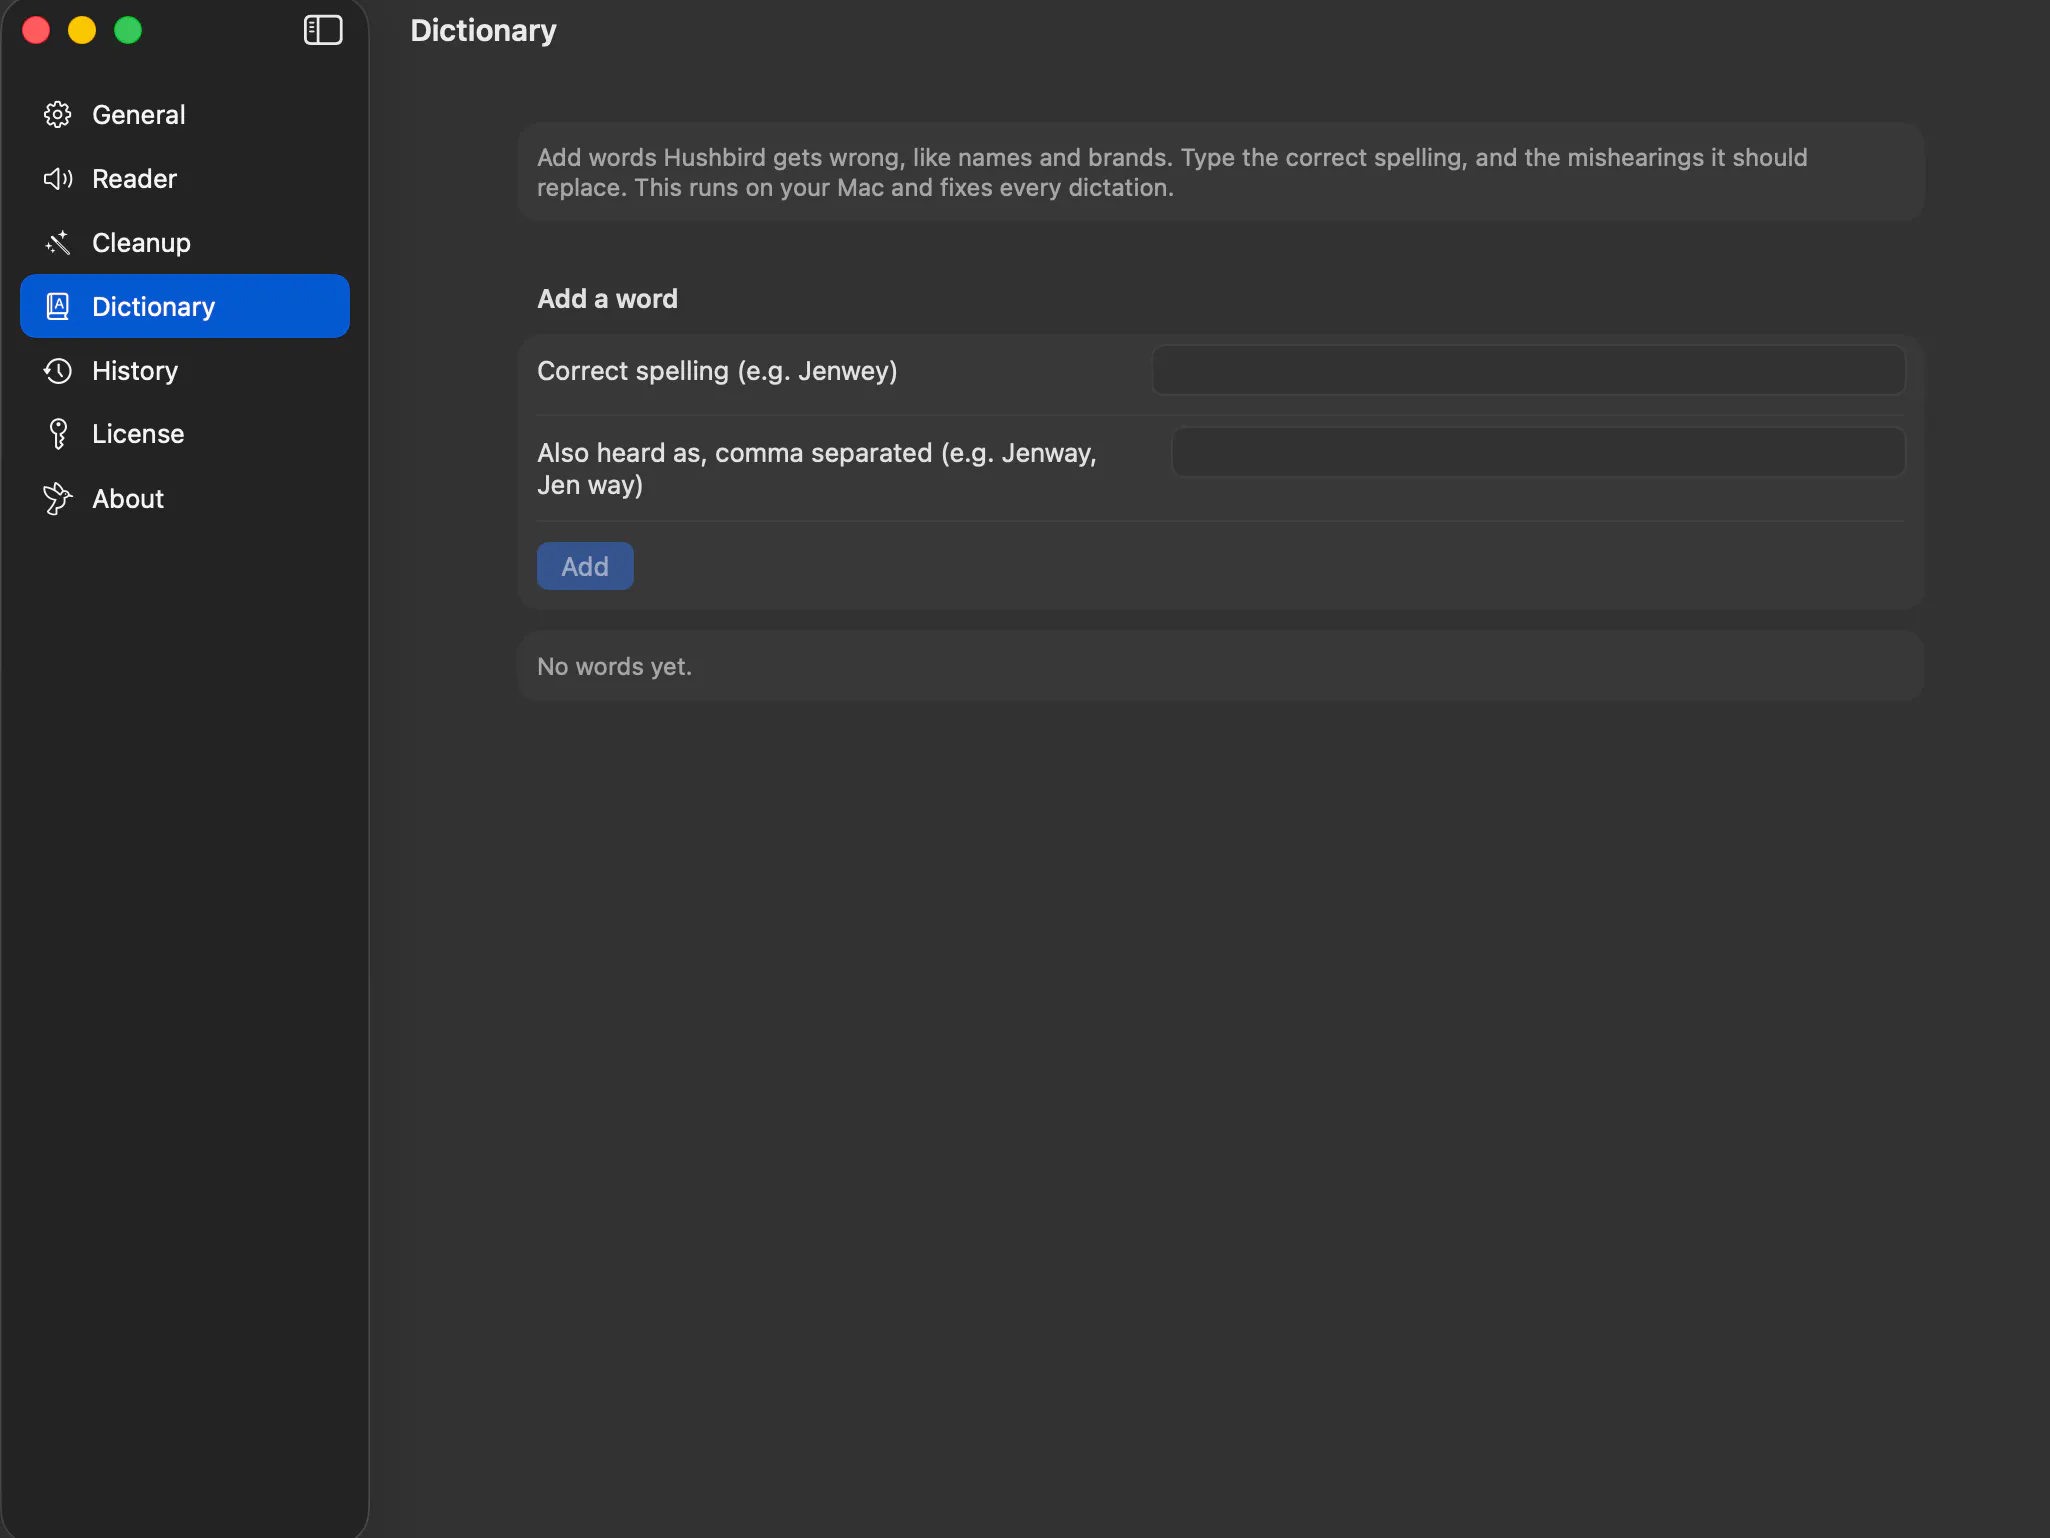Click the Cleanup sparkle wand icon
Viewport: 2050px width, 1538px height.
click(x=58, y=243)
